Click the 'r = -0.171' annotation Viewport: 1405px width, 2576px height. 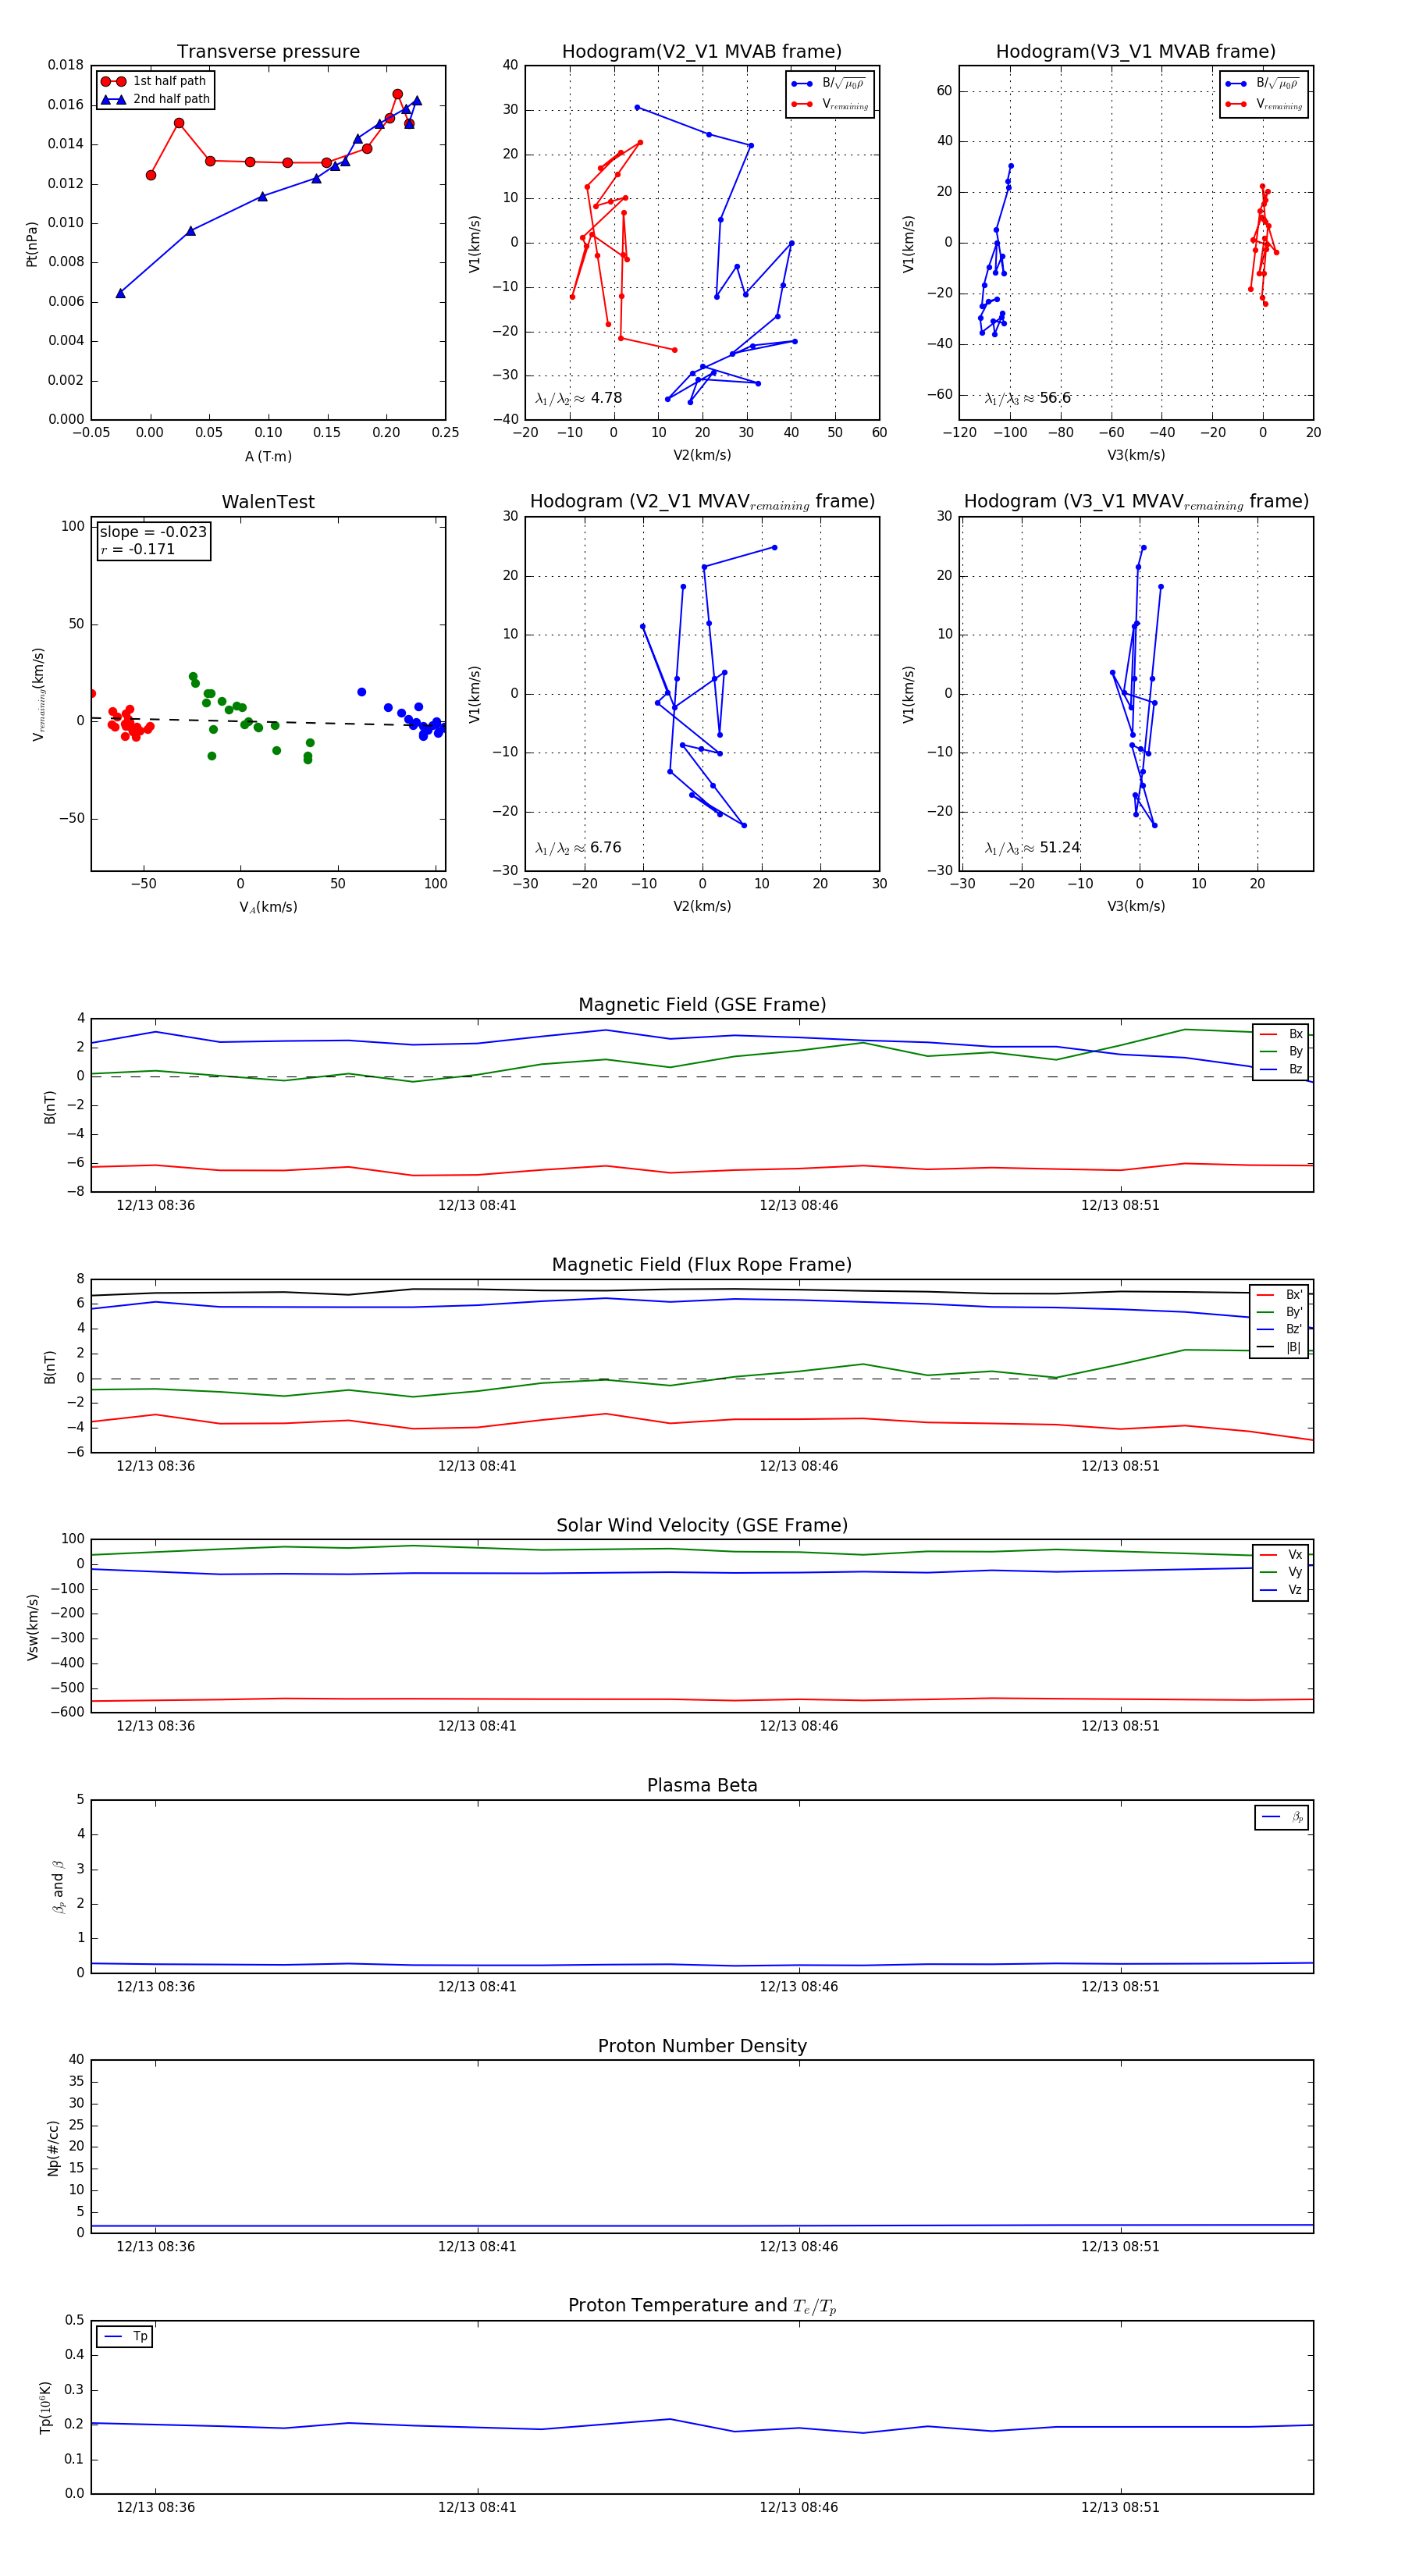(138, 549)
